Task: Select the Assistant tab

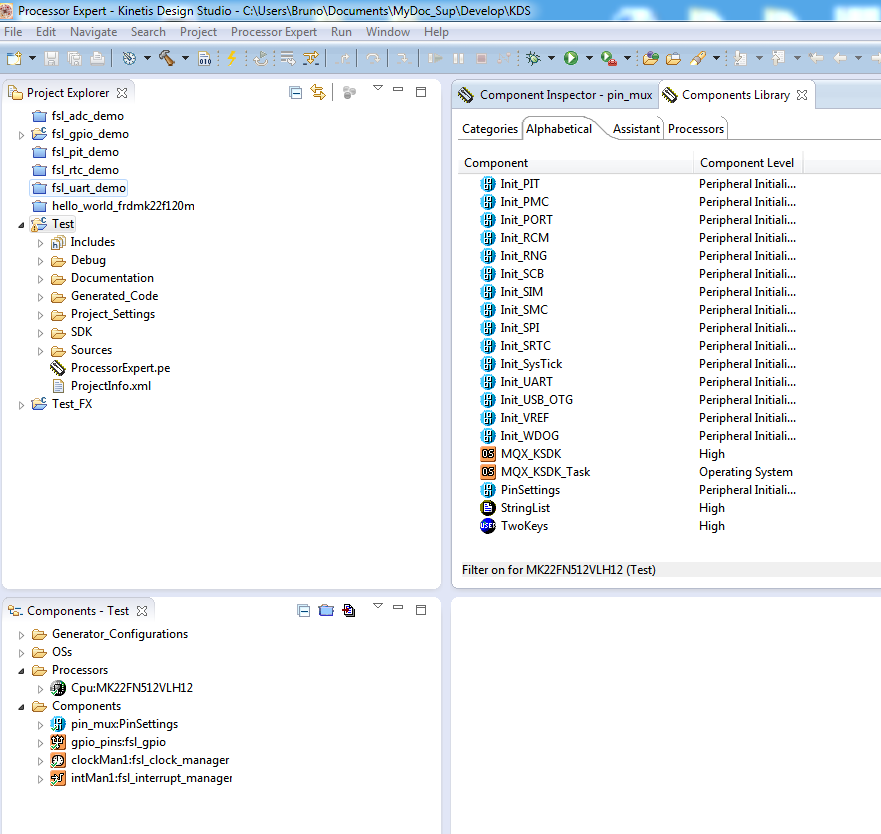Action: click(636, 129)
